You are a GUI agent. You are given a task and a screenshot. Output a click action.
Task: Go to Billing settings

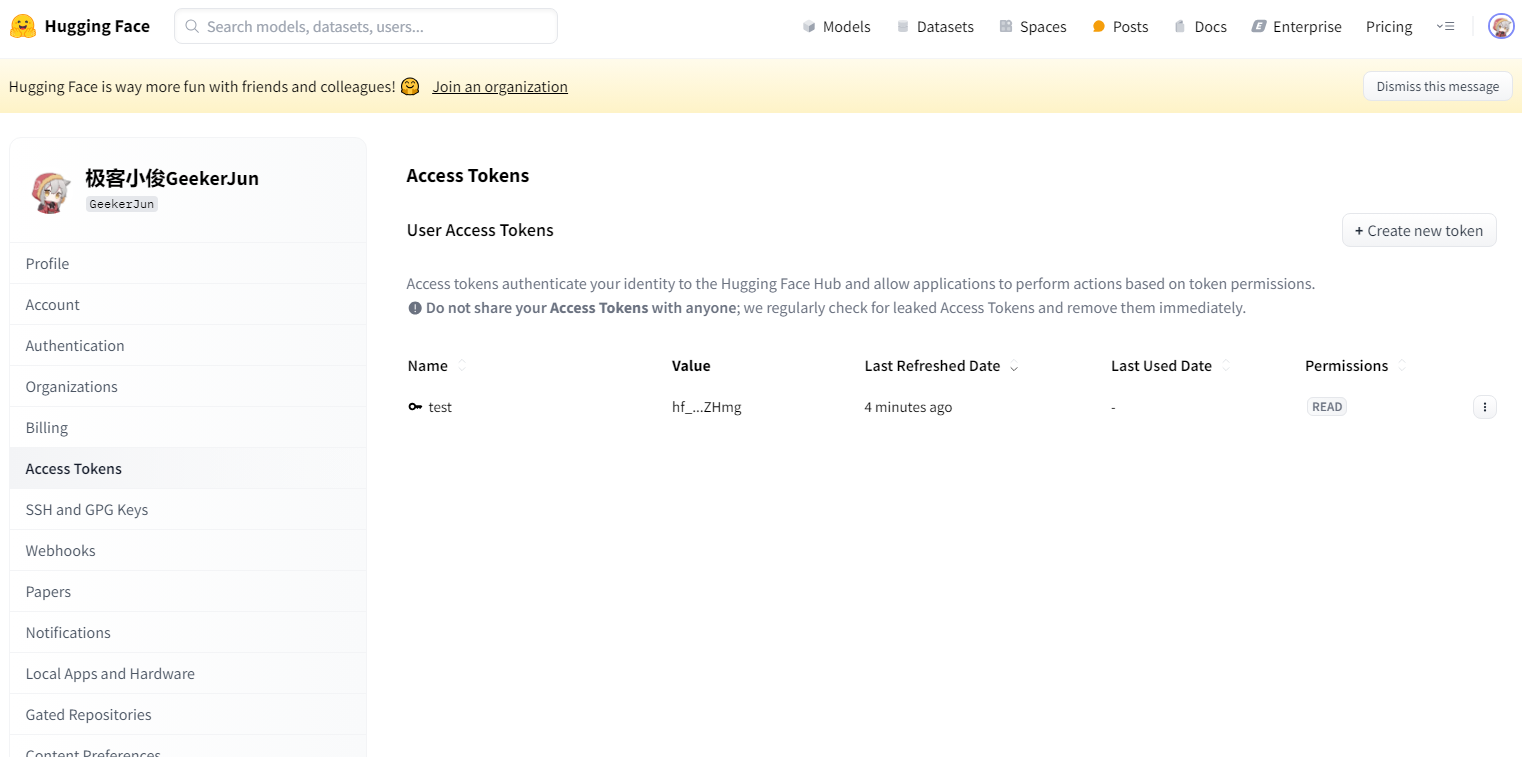tap(188, 428)
